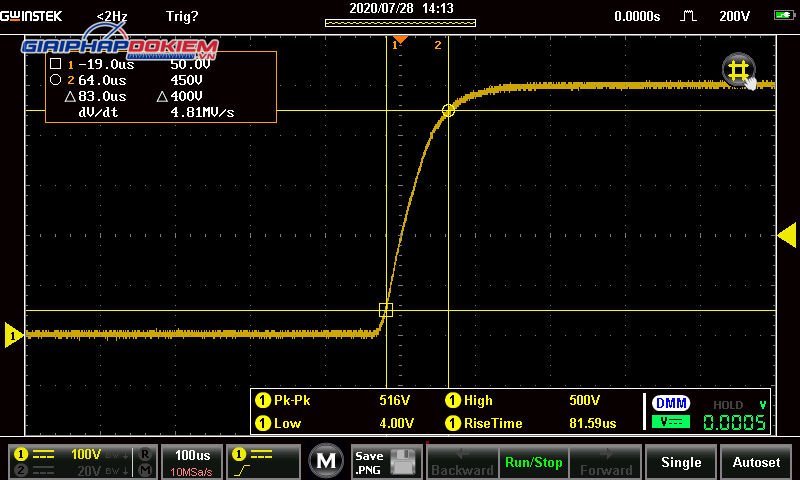Toggle Run/Stop acquisition
The height and width of the screenshot is (480, 800).
click(534, 462)
